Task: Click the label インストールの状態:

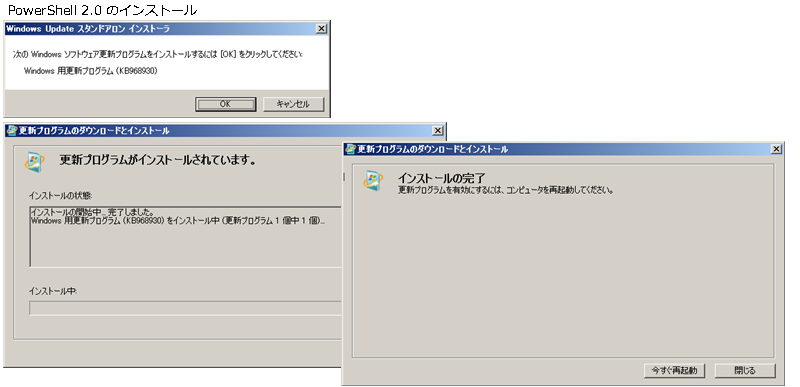Action: coord(60,196)
